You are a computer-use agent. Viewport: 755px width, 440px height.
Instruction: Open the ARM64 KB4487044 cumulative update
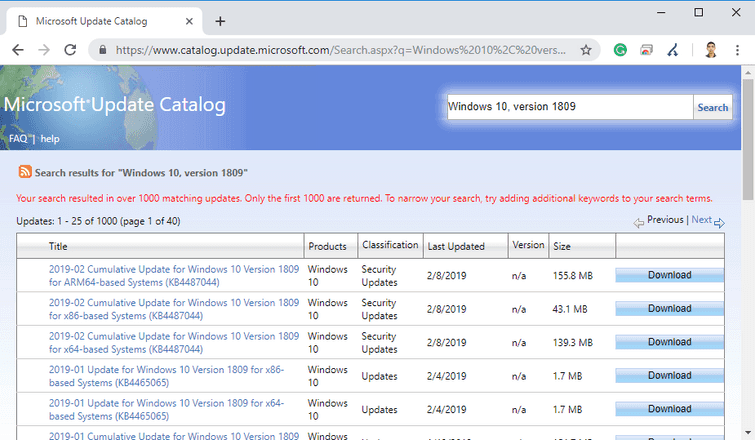pos(174,276)
